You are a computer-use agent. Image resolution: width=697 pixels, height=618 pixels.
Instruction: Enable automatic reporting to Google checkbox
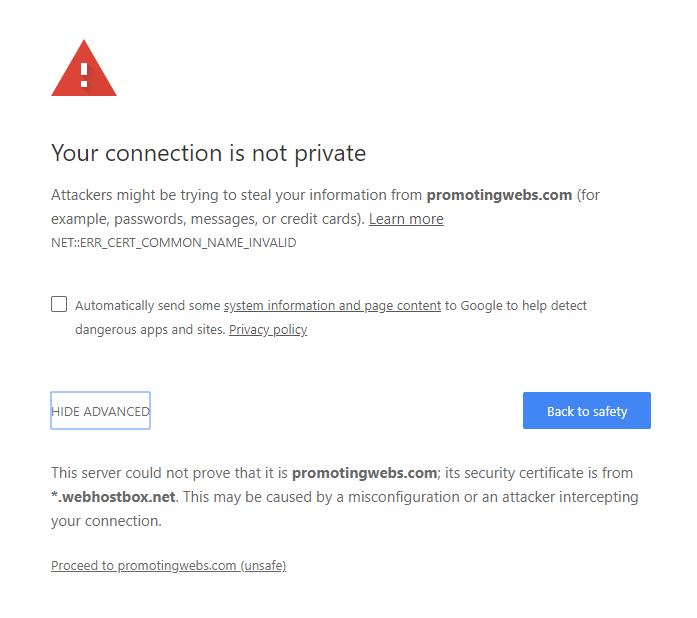59,305
